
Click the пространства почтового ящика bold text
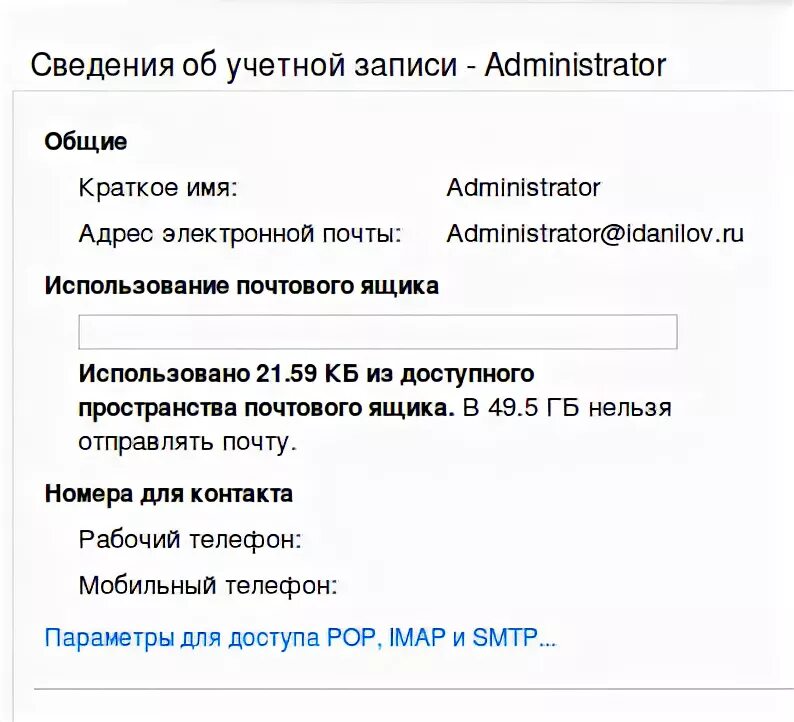[x=266, y=409]
